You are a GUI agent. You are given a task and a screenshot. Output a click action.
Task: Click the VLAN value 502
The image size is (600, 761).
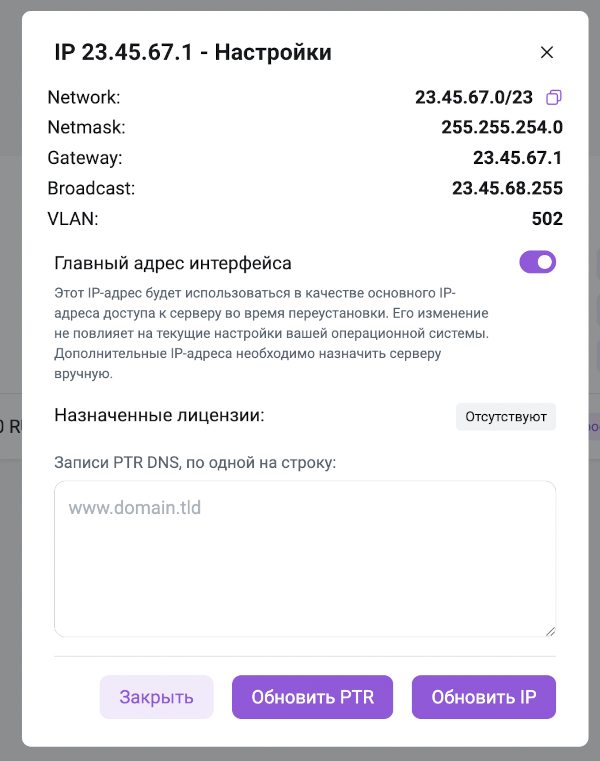(x=547, y=219)
